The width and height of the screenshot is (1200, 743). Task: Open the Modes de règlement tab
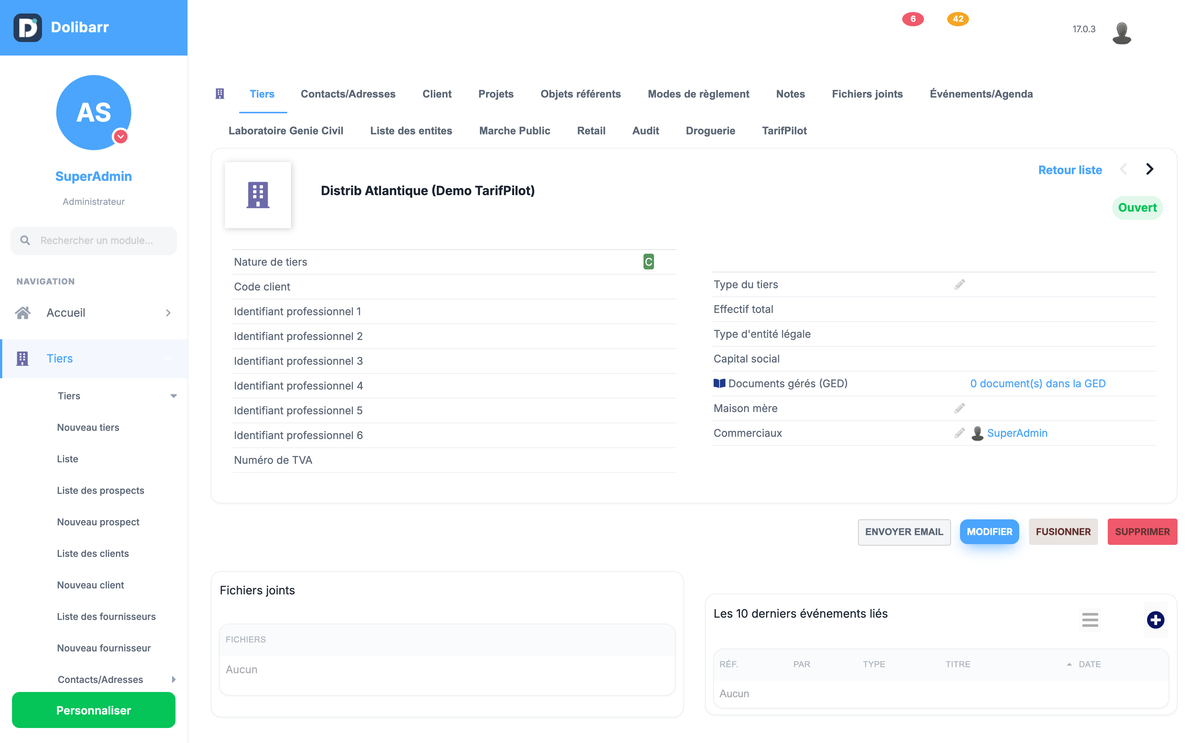coord(698,94)
